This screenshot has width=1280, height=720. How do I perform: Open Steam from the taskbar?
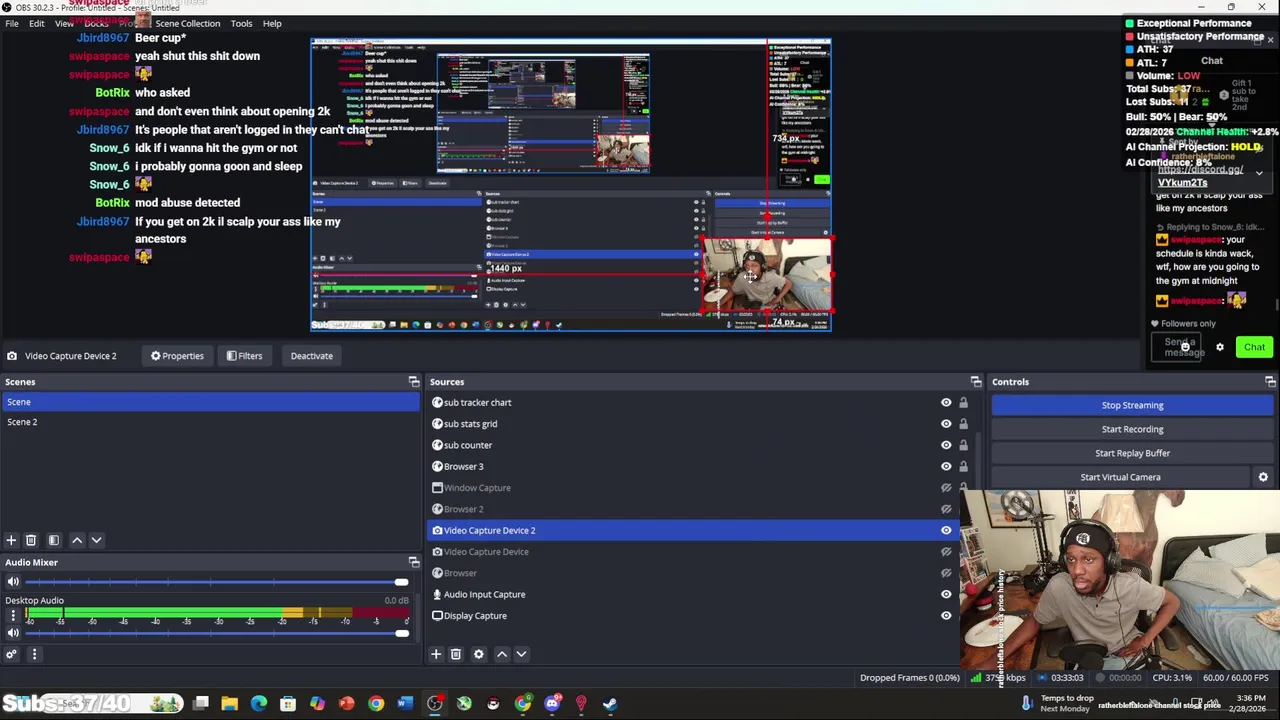pos(610,704)
